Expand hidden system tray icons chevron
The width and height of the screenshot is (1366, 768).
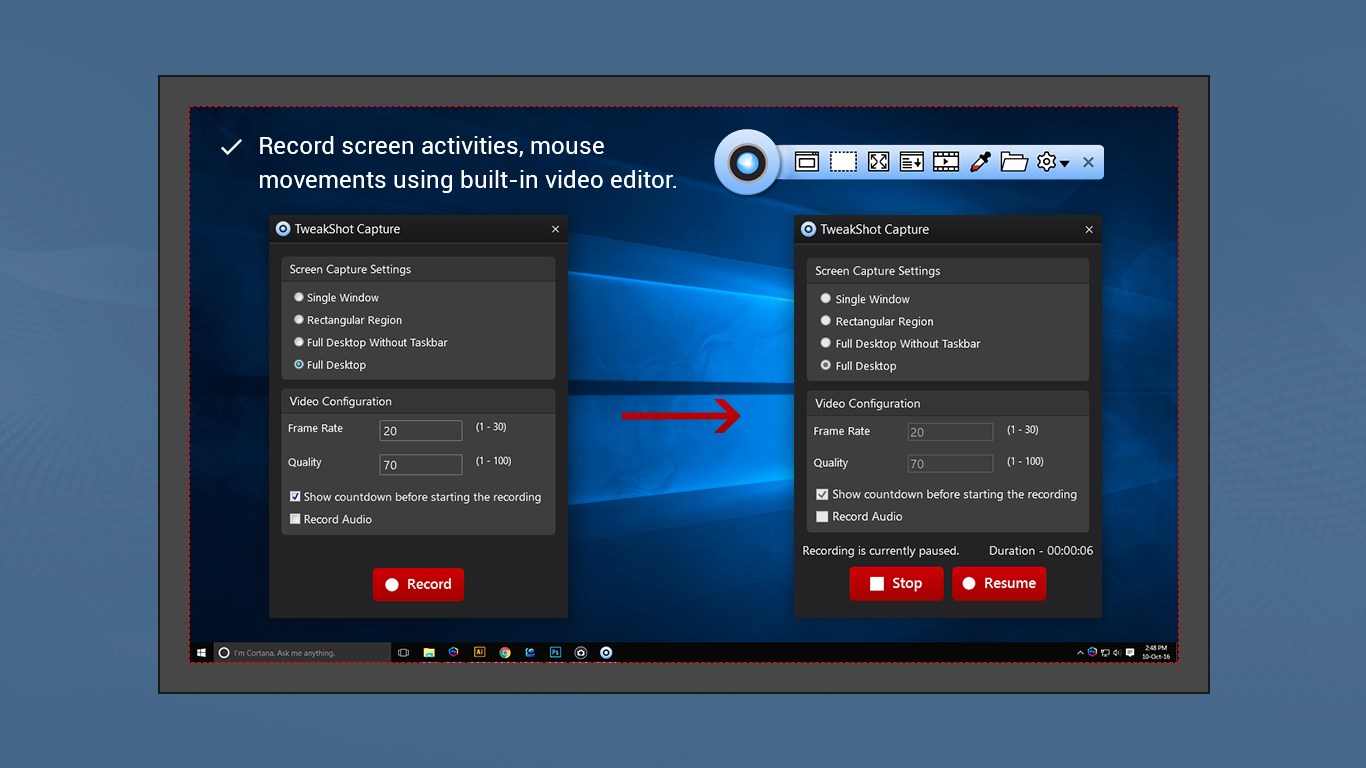1080,653
